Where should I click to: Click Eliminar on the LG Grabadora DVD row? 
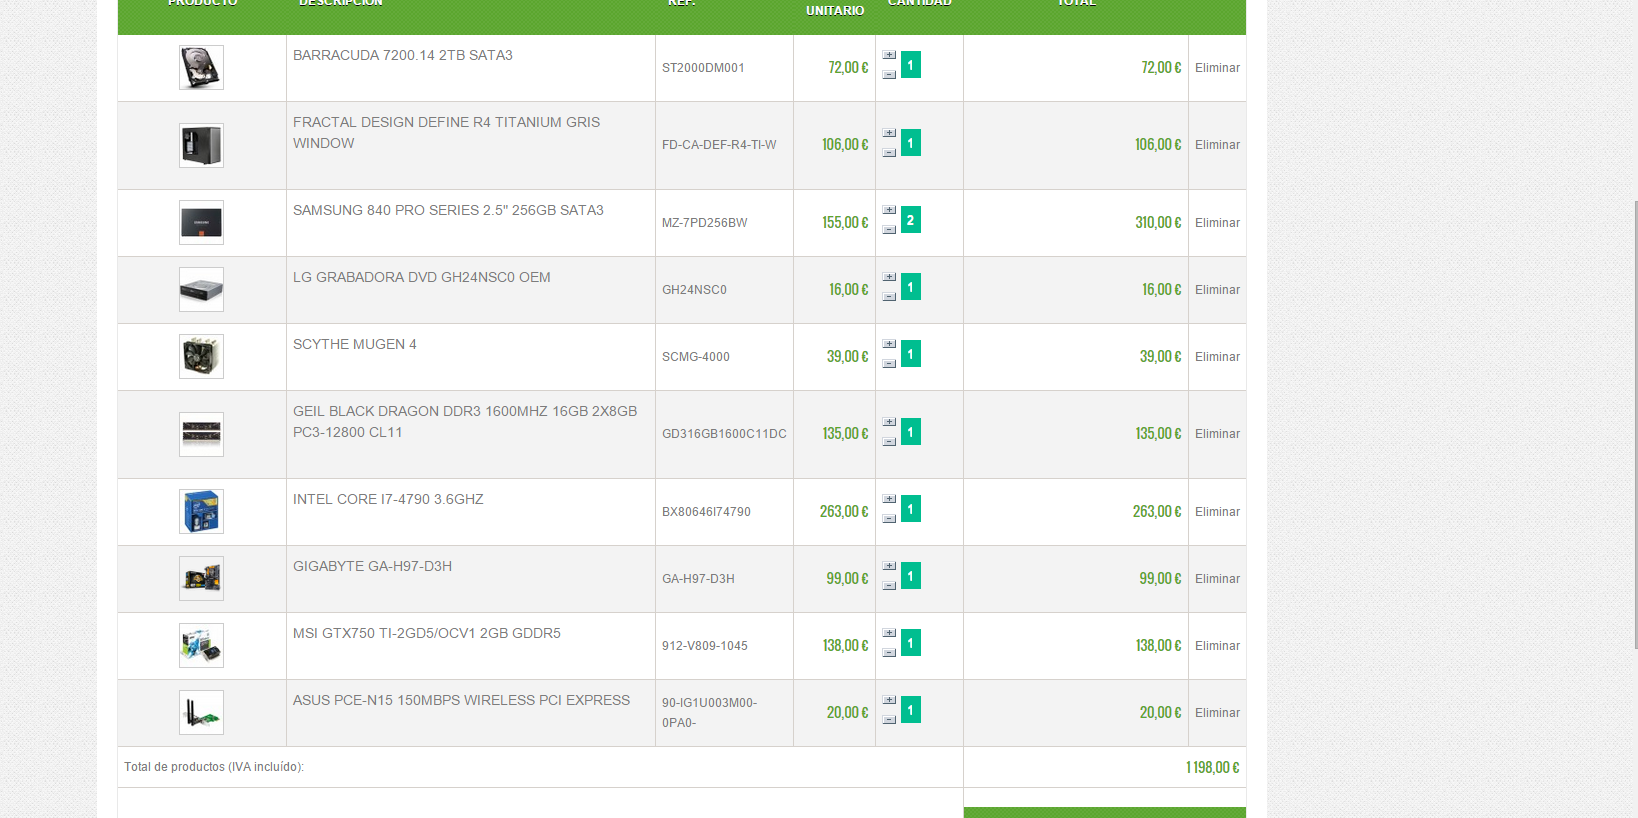(1217, 290)
